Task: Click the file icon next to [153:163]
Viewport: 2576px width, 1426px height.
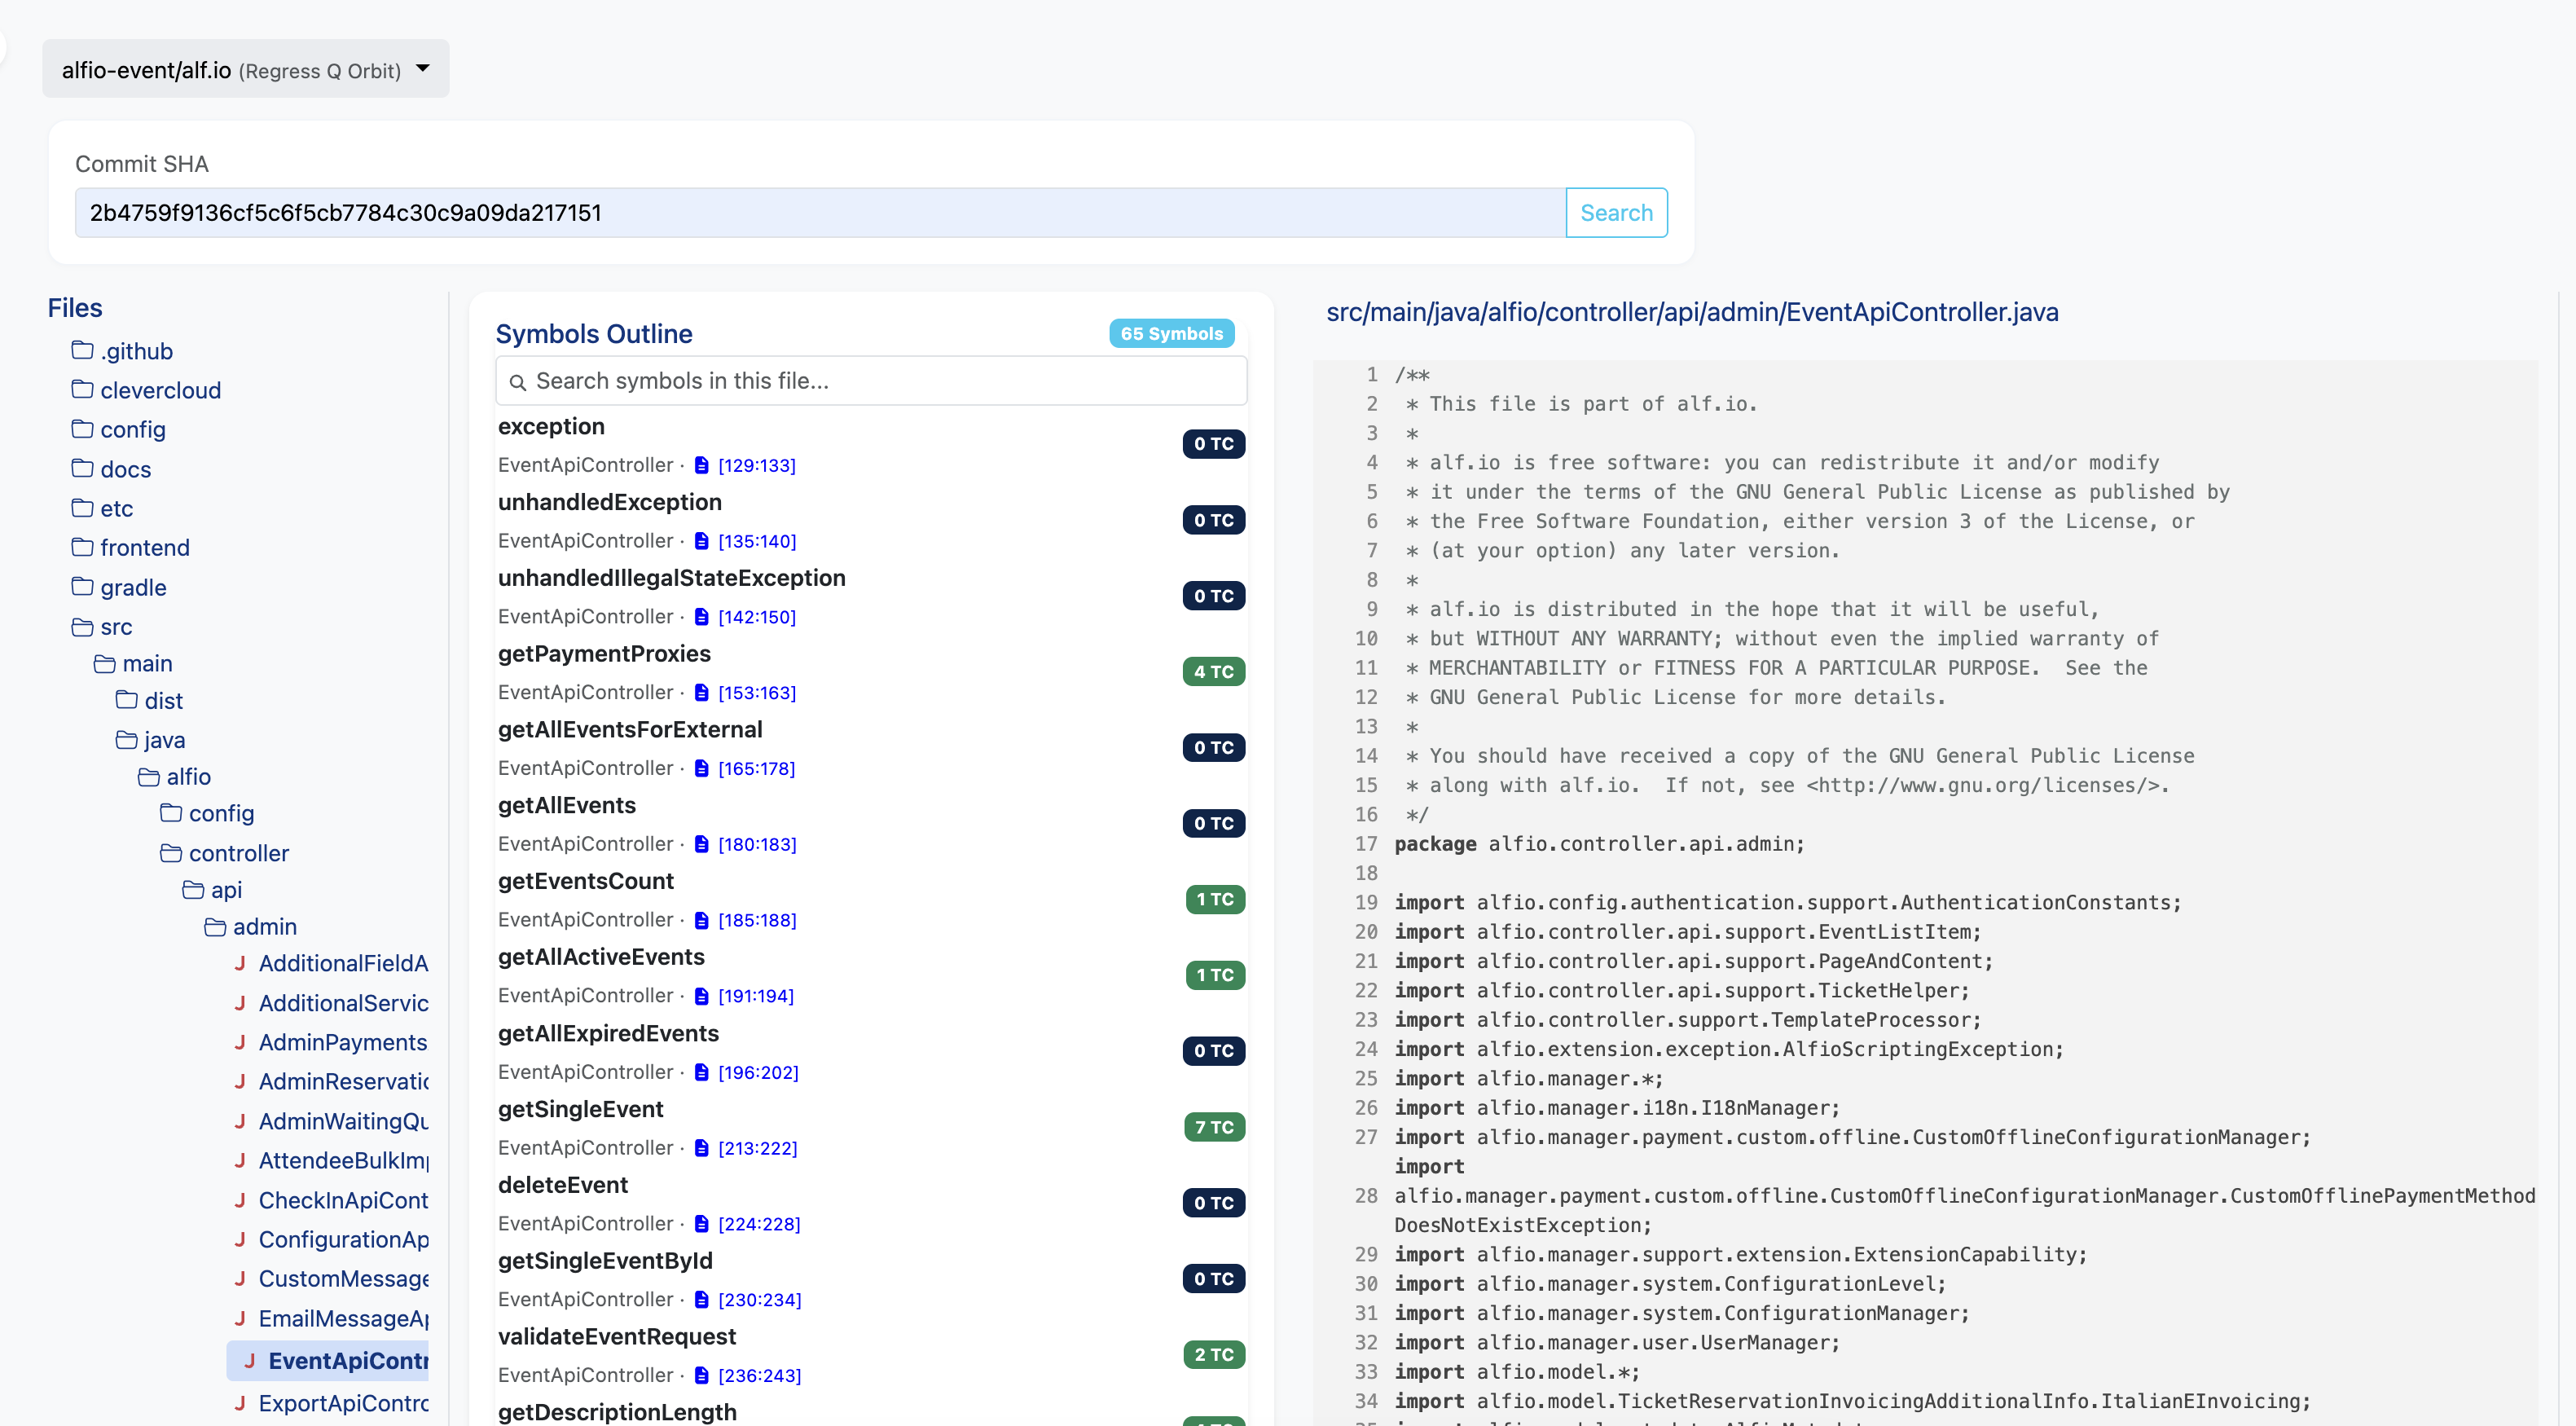Action: [x=701, y=692]
